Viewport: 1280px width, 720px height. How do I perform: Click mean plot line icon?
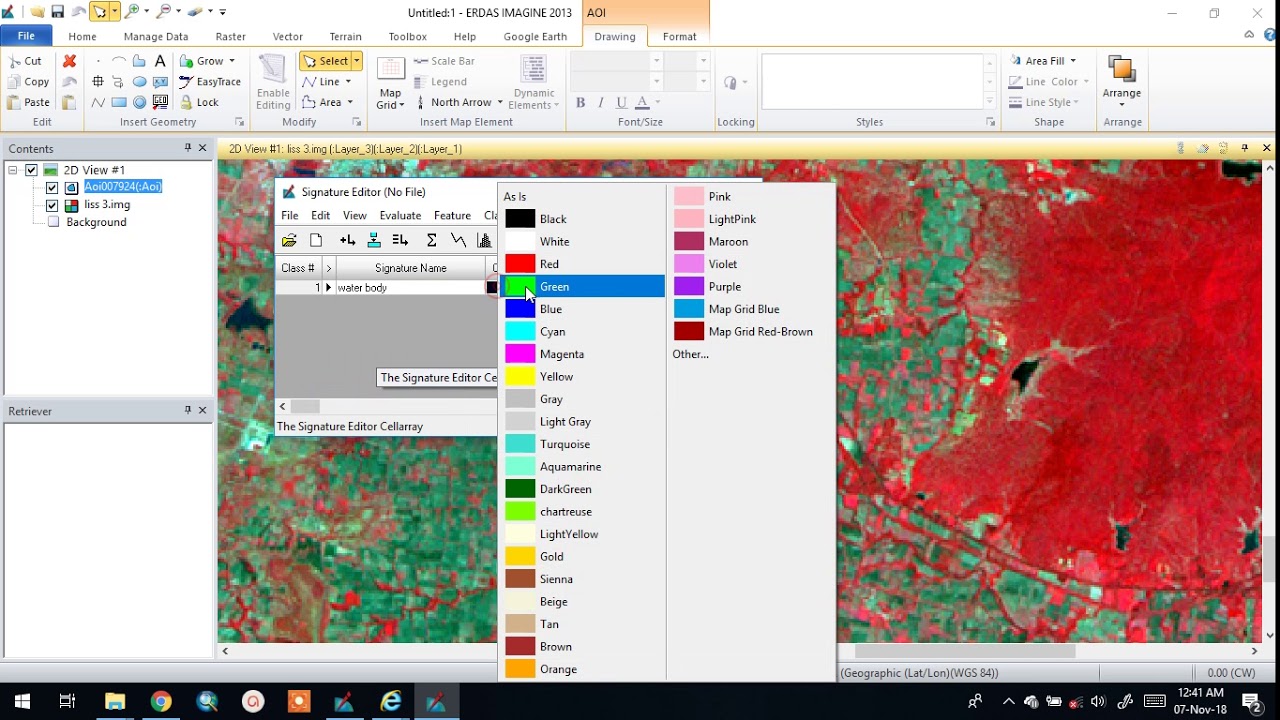(458, 240)
